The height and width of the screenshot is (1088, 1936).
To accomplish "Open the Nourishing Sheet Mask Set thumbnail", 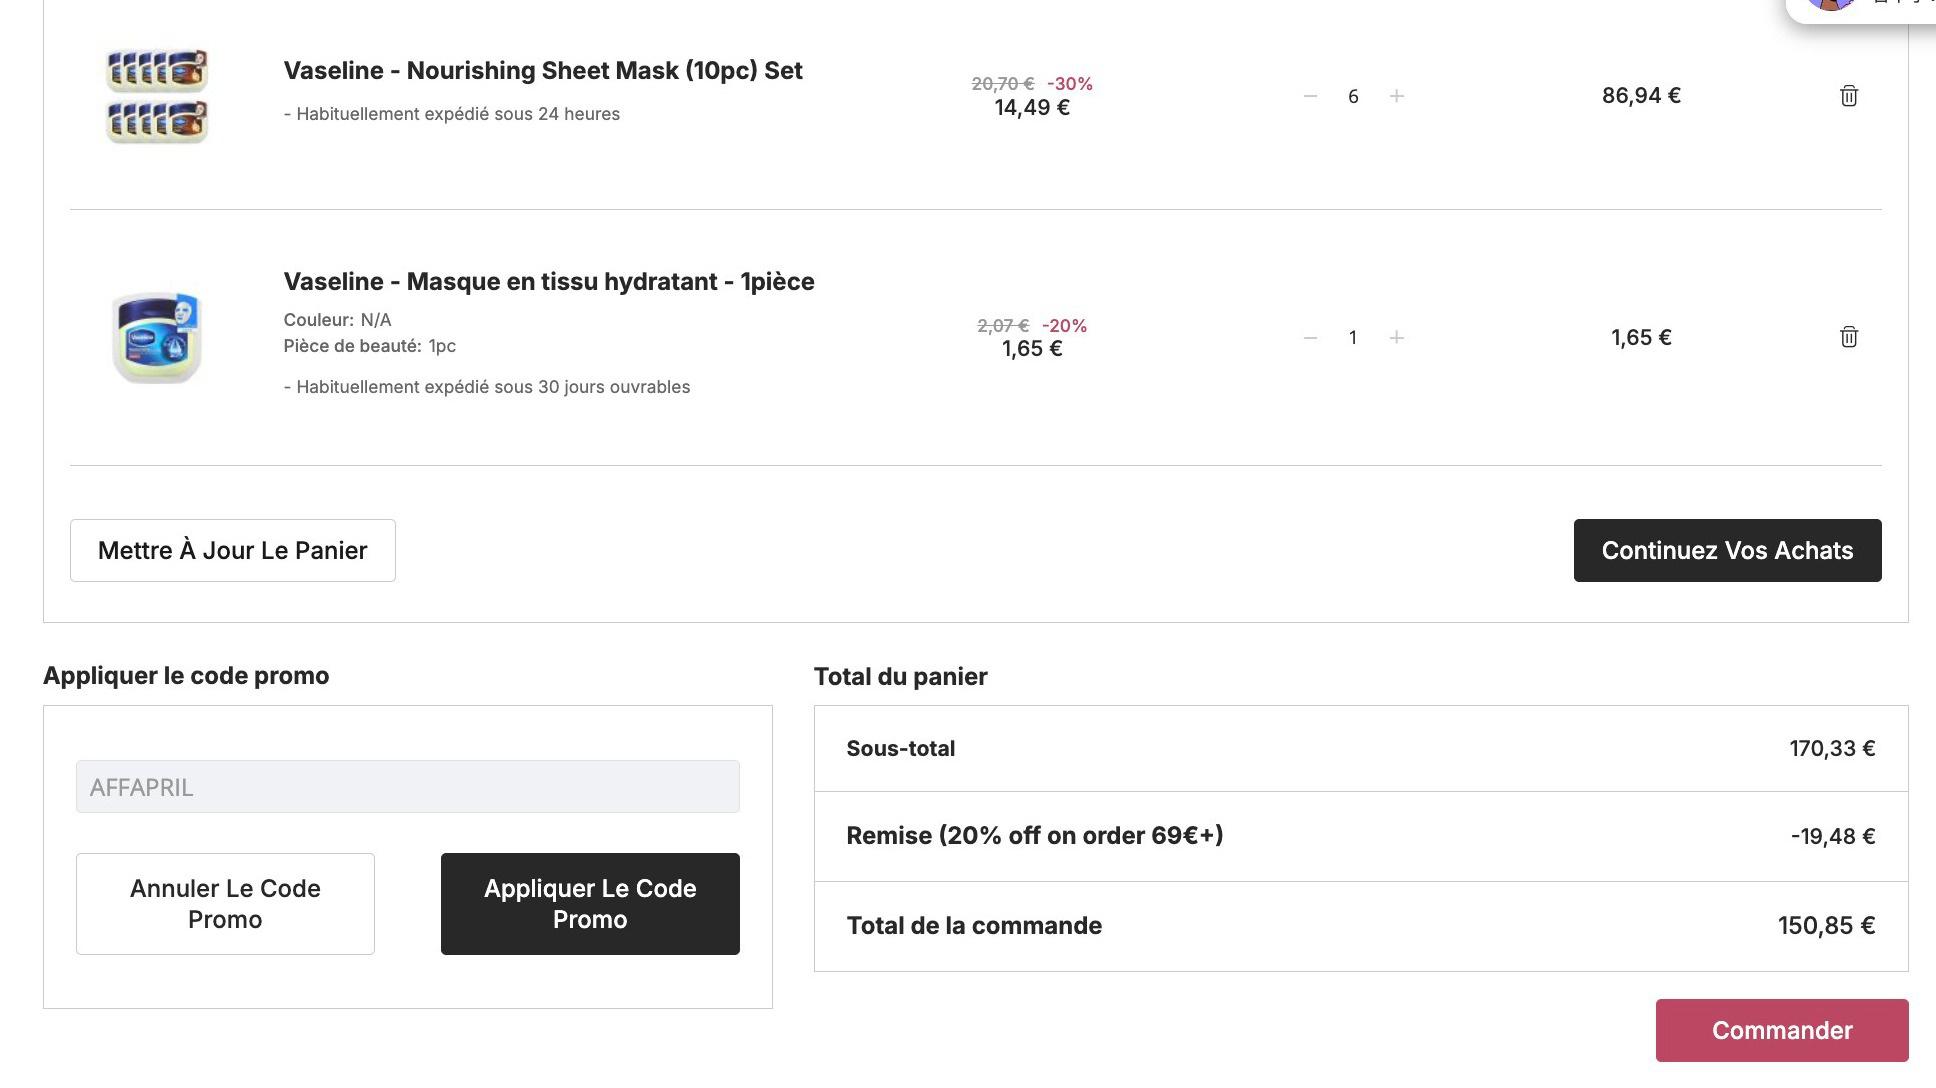I will pyautogui.click(x=157, y=96).
